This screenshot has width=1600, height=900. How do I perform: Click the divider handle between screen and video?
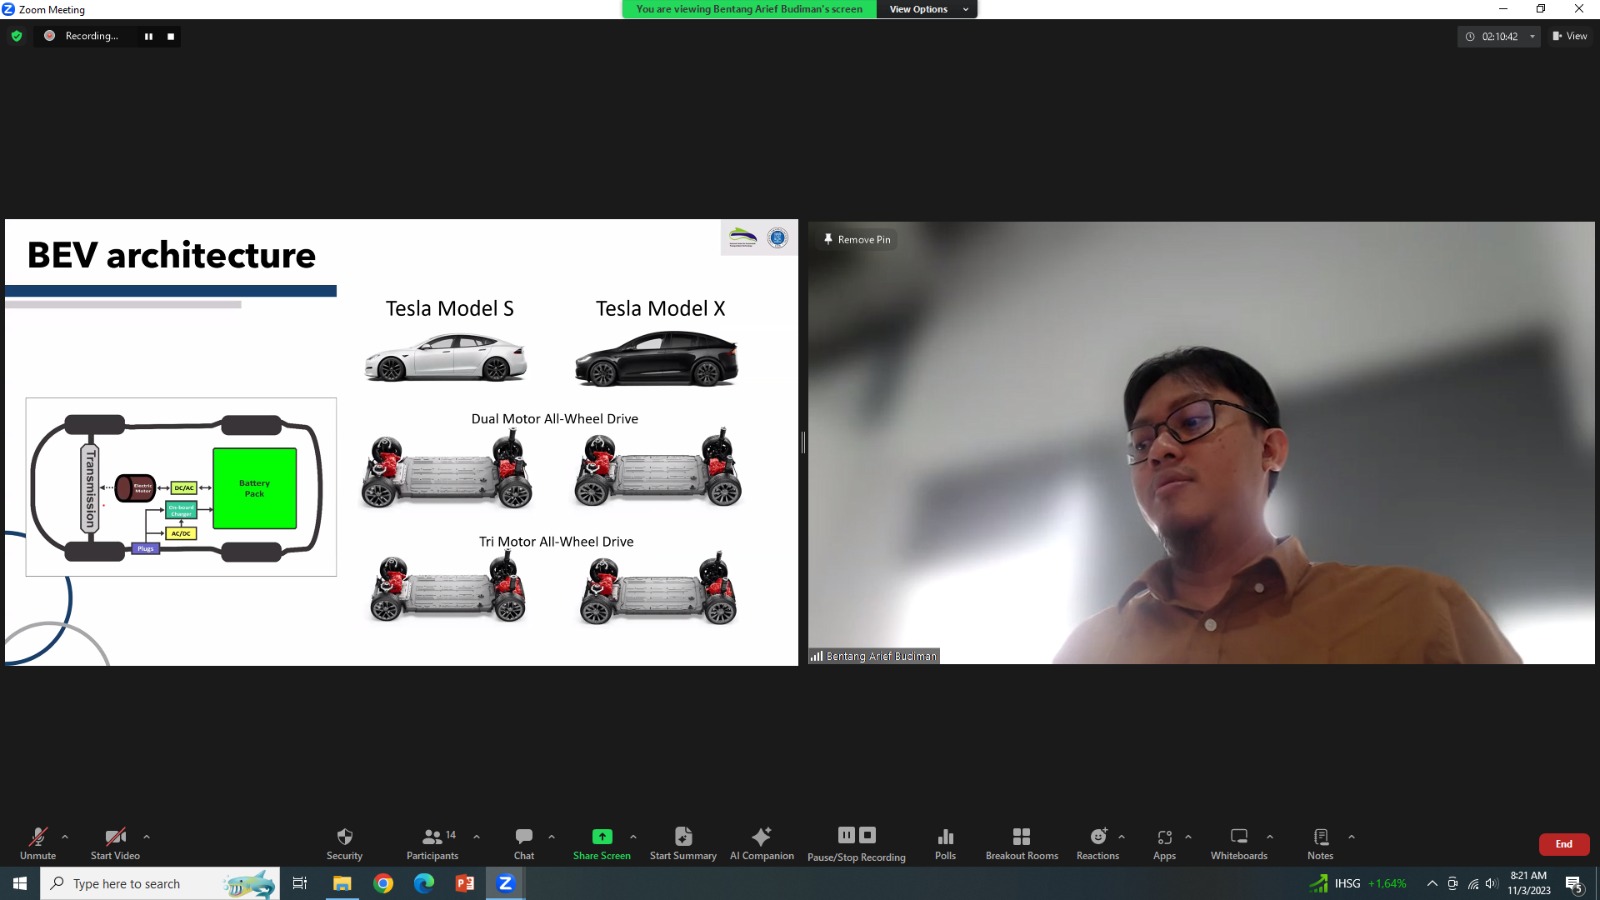(803, 442)
